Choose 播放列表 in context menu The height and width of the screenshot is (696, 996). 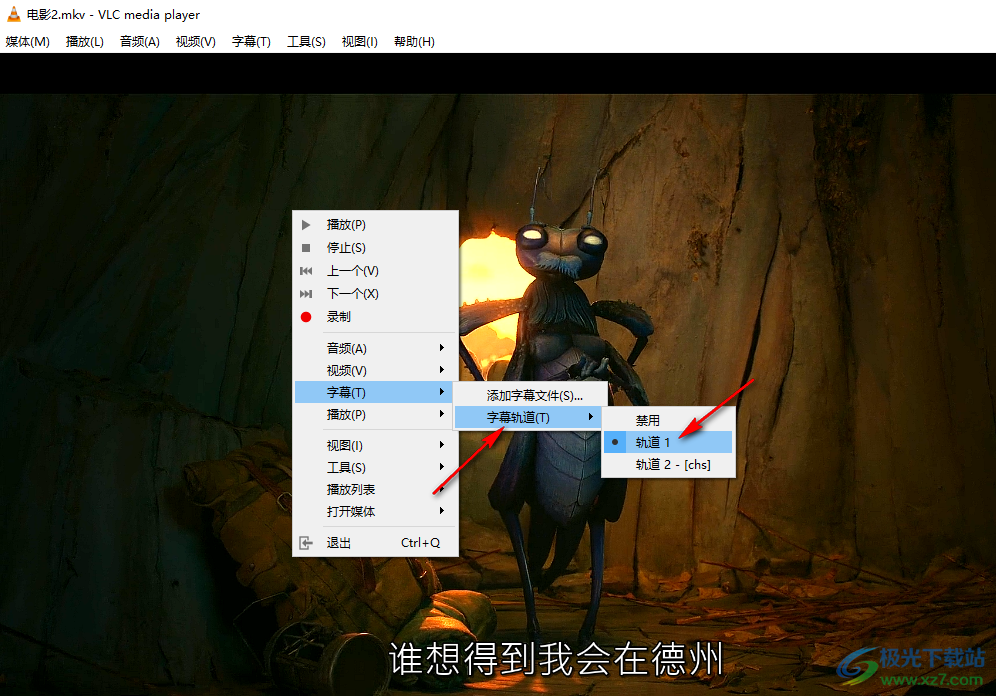(375, 489)
